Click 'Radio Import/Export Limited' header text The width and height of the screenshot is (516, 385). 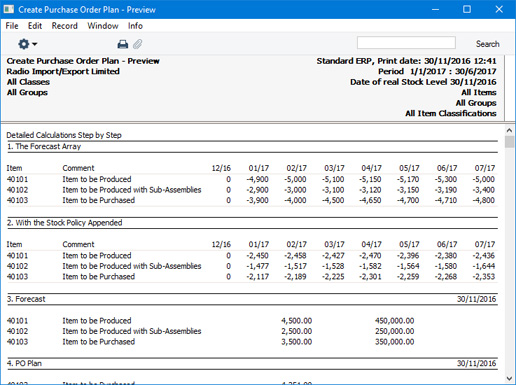(x=63, y=71)
